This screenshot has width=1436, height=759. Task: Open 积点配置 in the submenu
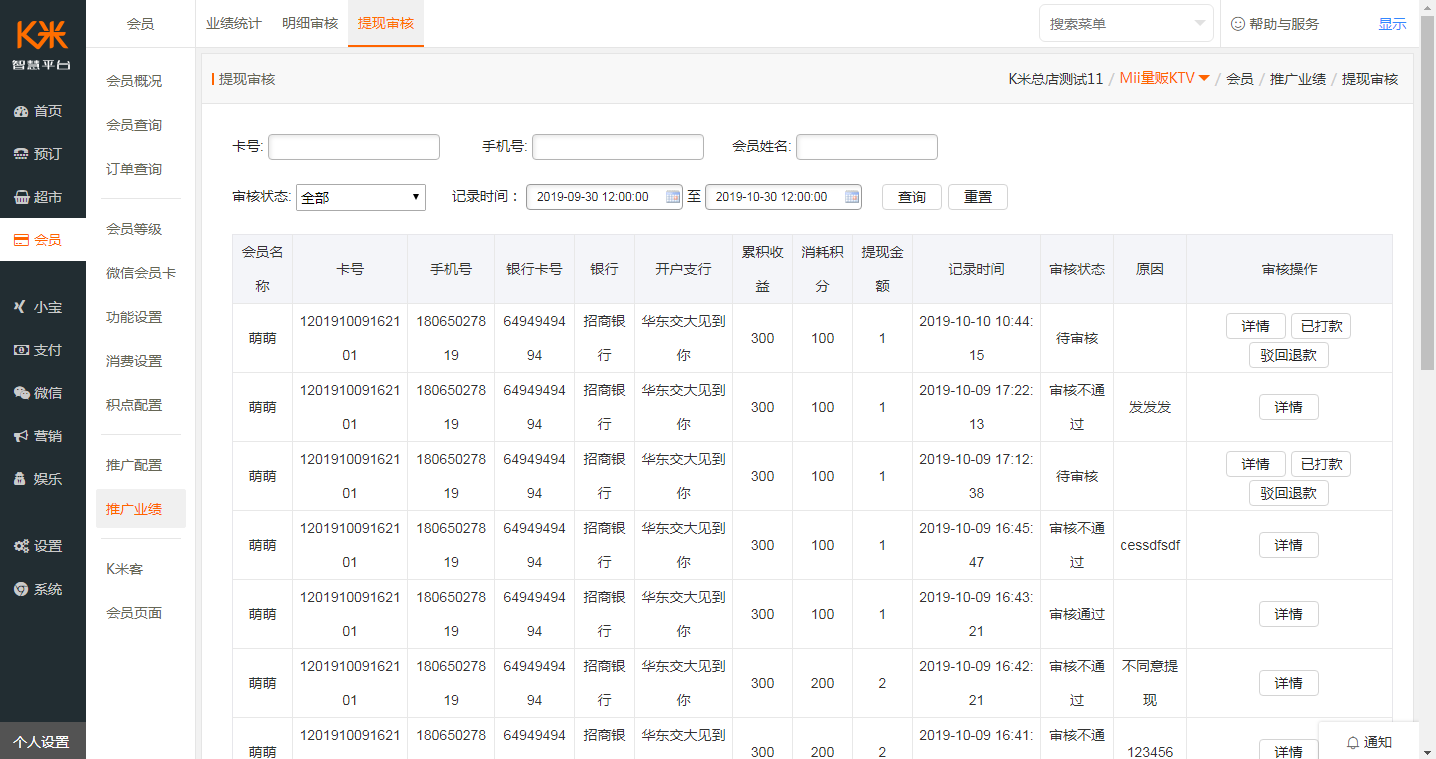click(134, 405)
